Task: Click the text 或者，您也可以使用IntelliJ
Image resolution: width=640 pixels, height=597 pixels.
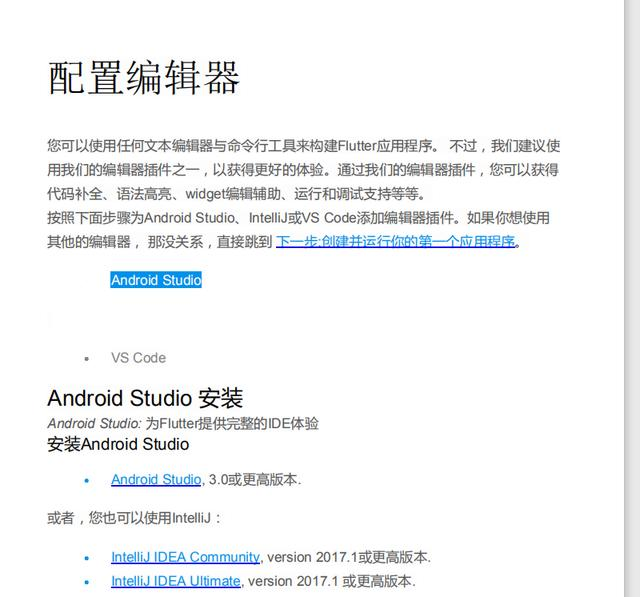Action: click(134, 518)
